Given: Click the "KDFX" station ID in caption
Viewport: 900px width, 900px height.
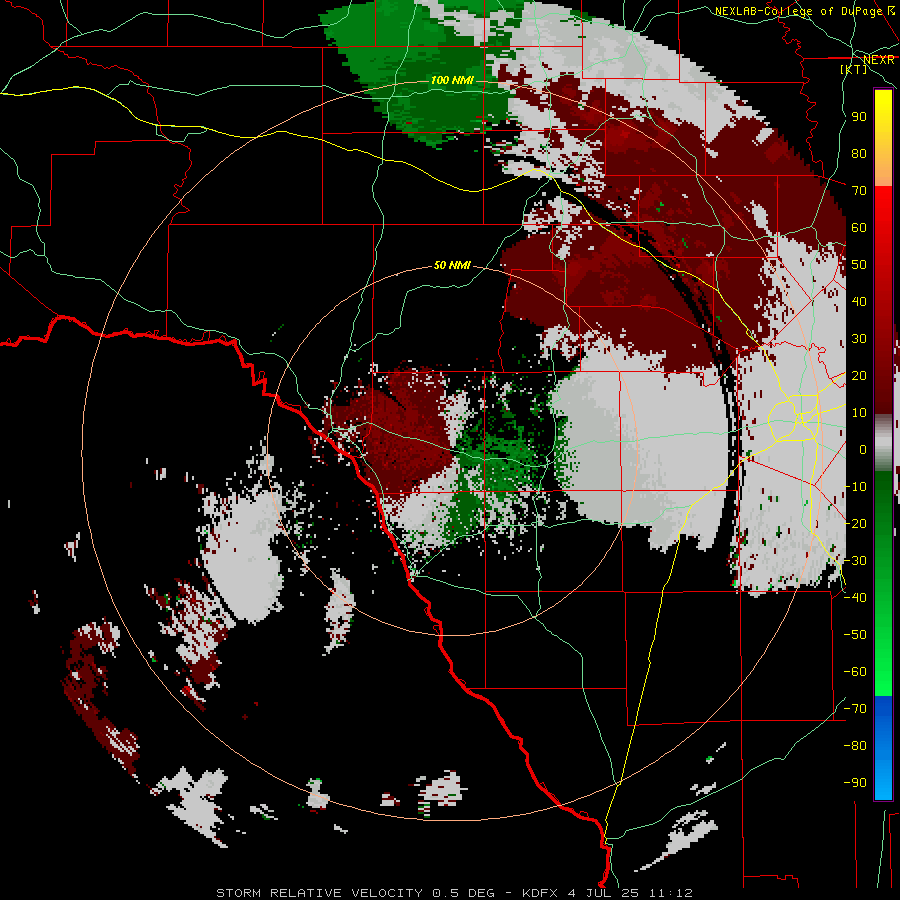Looking at the screenshot, I should click(541, 893).
